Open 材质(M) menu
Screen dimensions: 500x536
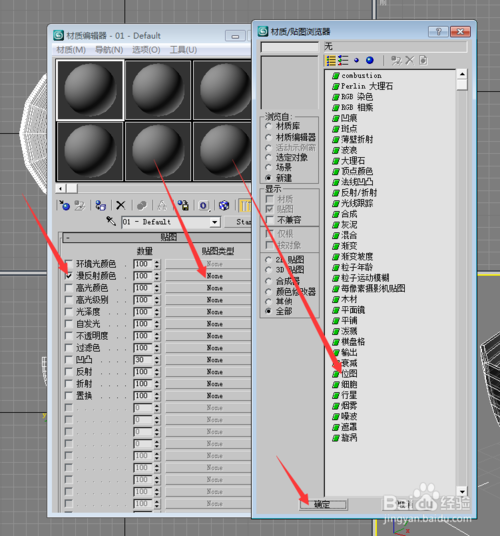point(71,50)
